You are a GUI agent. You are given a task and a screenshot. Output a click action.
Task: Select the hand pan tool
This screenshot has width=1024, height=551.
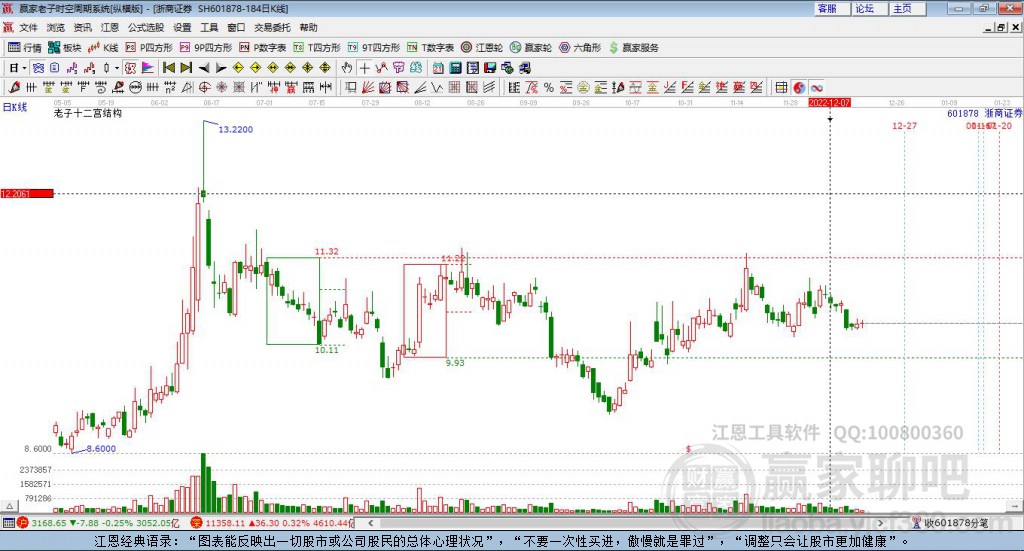click(347, 68)
